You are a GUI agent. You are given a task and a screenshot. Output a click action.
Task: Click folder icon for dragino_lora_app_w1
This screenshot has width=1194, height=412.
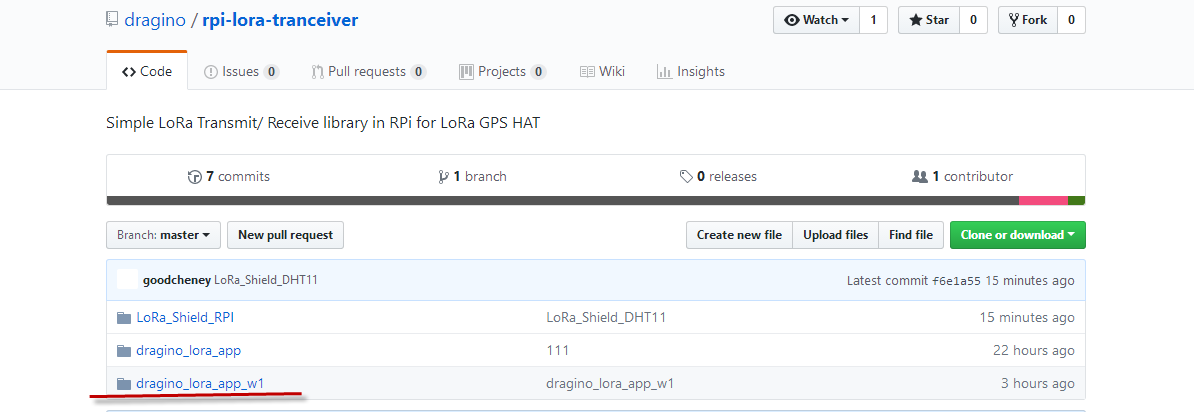[124, 383]
